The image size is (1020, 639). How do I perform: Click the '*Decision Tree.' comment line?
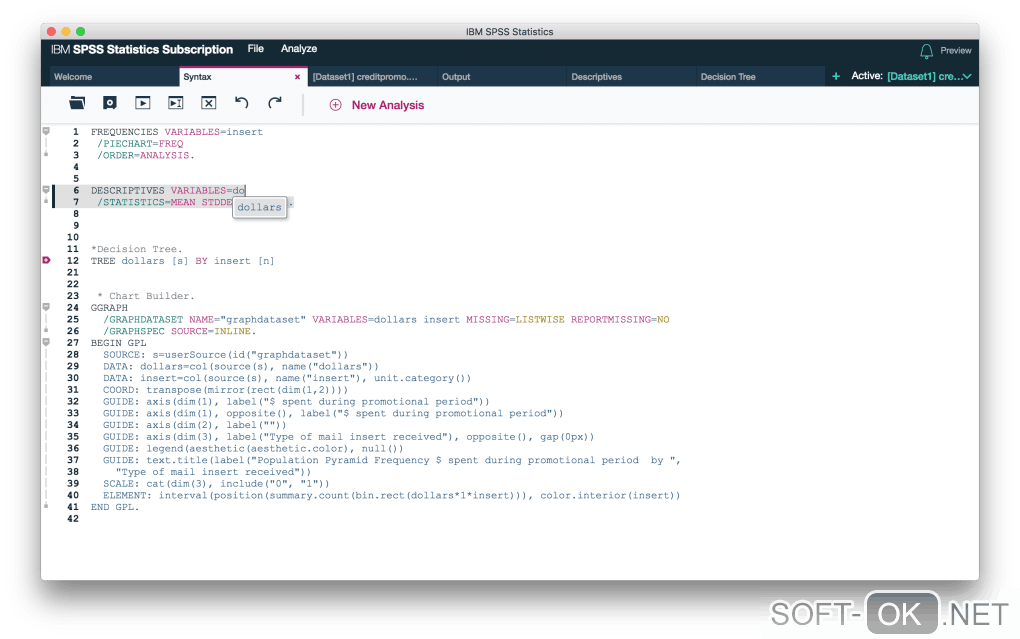point(137,249)
